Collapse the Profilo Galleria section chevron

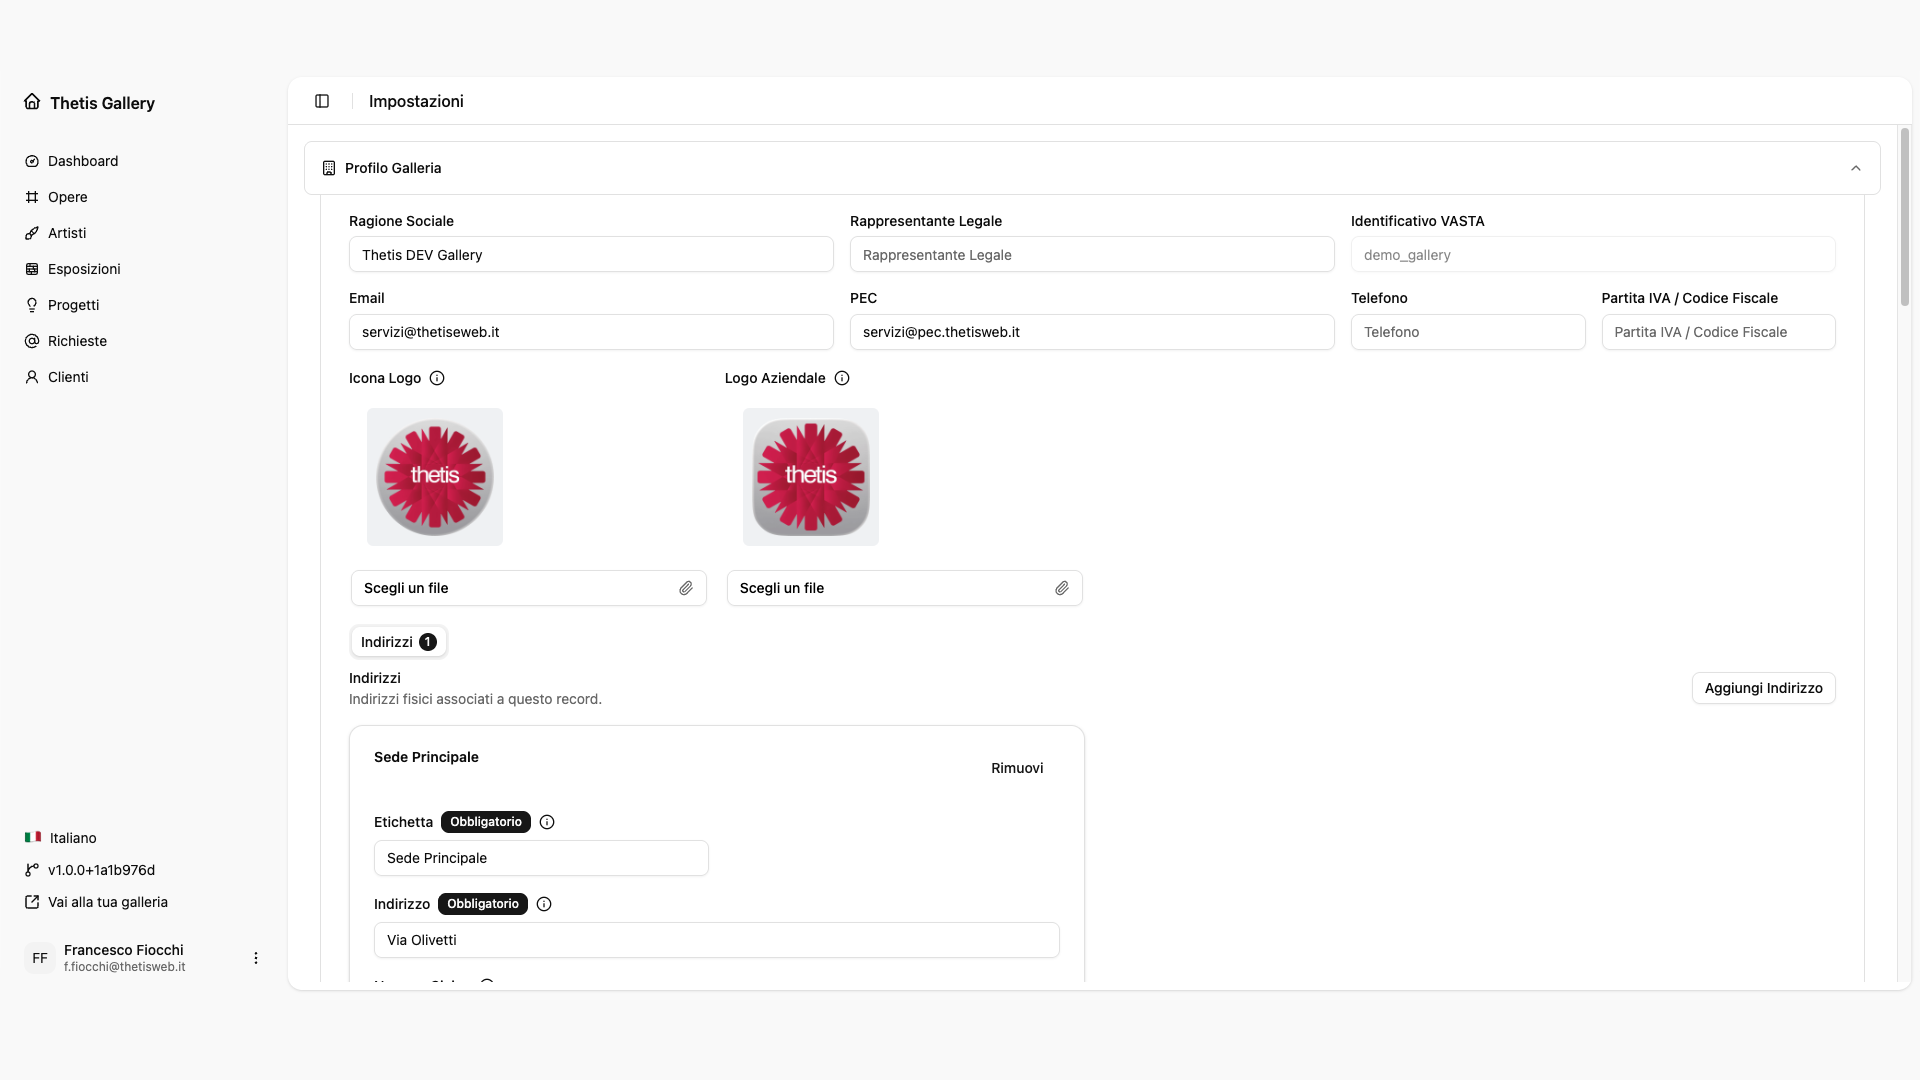click(1856, 168)
